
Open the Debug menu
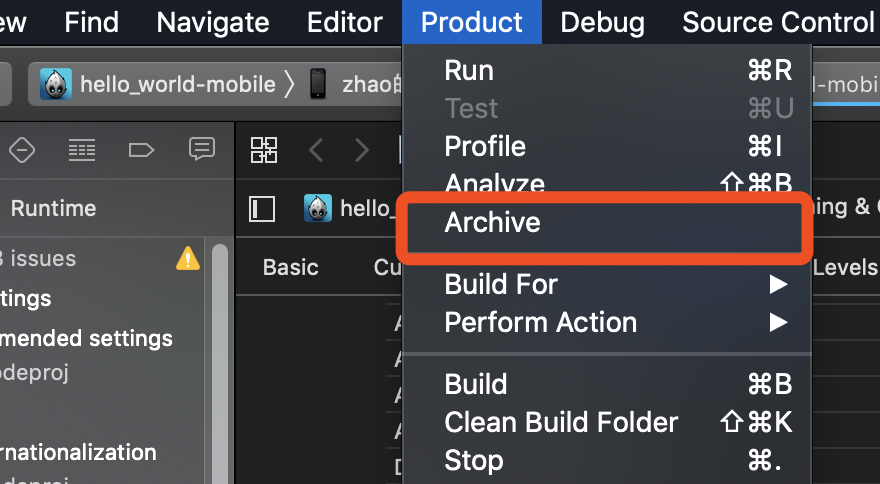coord(602,22)
